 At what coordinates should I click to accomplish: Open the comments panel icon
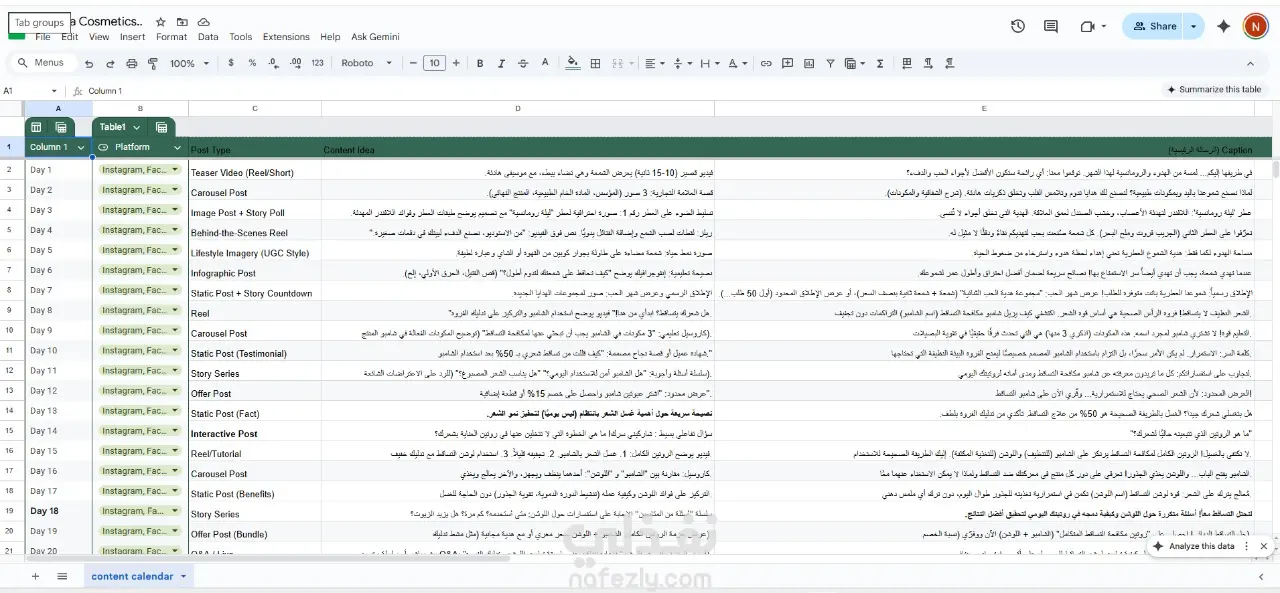(x=1051, y=26)
